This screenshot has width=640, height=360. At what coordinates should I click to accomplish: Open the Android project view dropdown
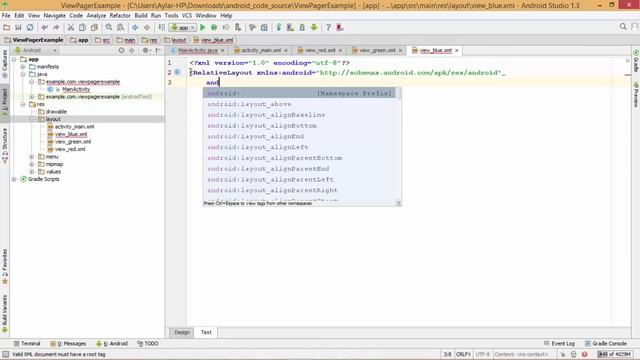(x=36, y=50)
